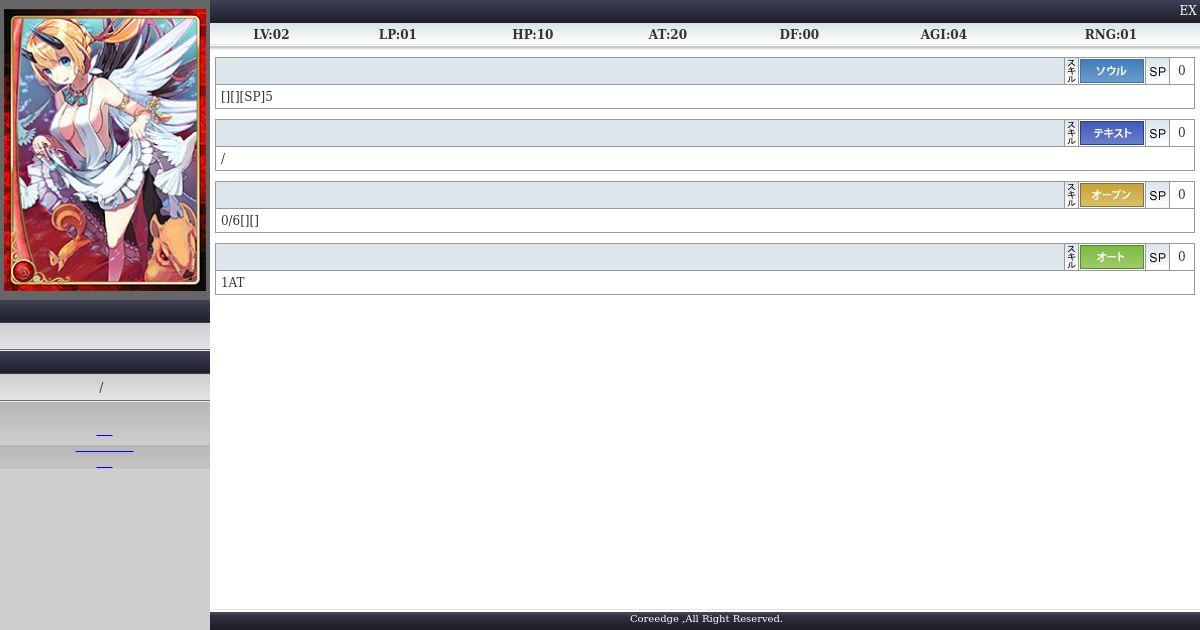
Task: Click the SP value 0 in テキスト row
Action: pos(1182,133)
